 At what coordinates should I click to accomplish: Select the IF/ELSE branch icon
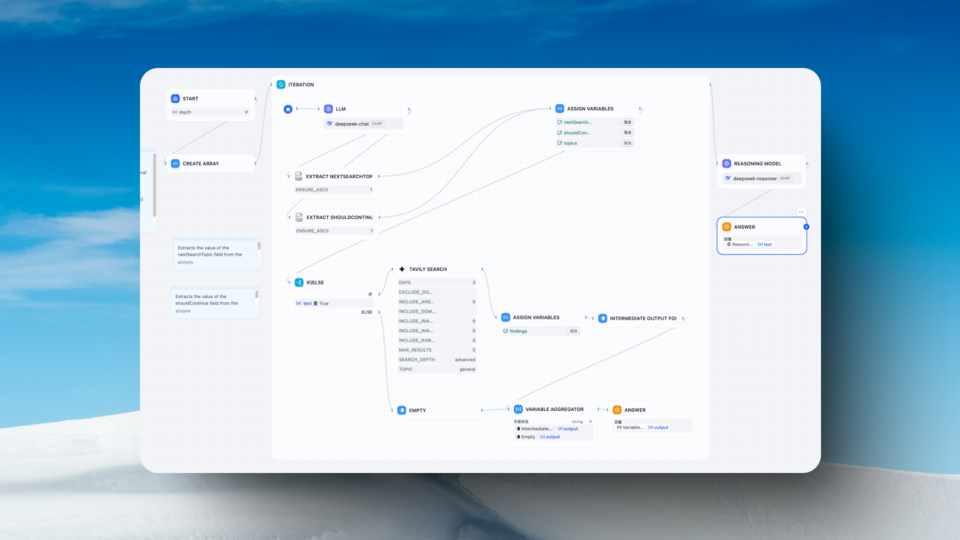tap(299, 283)
